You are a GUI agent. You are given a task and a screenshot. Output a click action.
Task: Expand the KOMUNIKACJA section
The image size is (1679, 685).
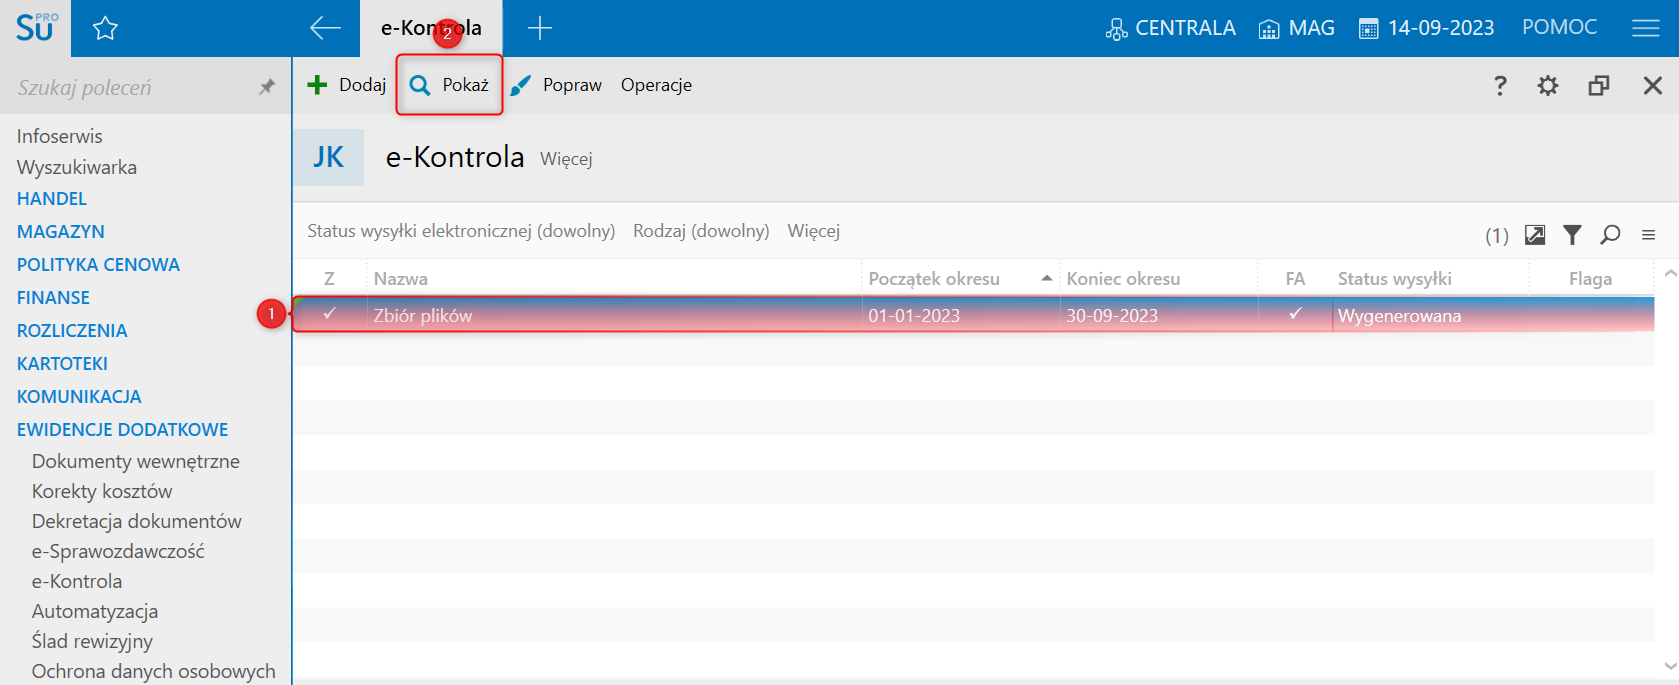[x=79, y=397]
